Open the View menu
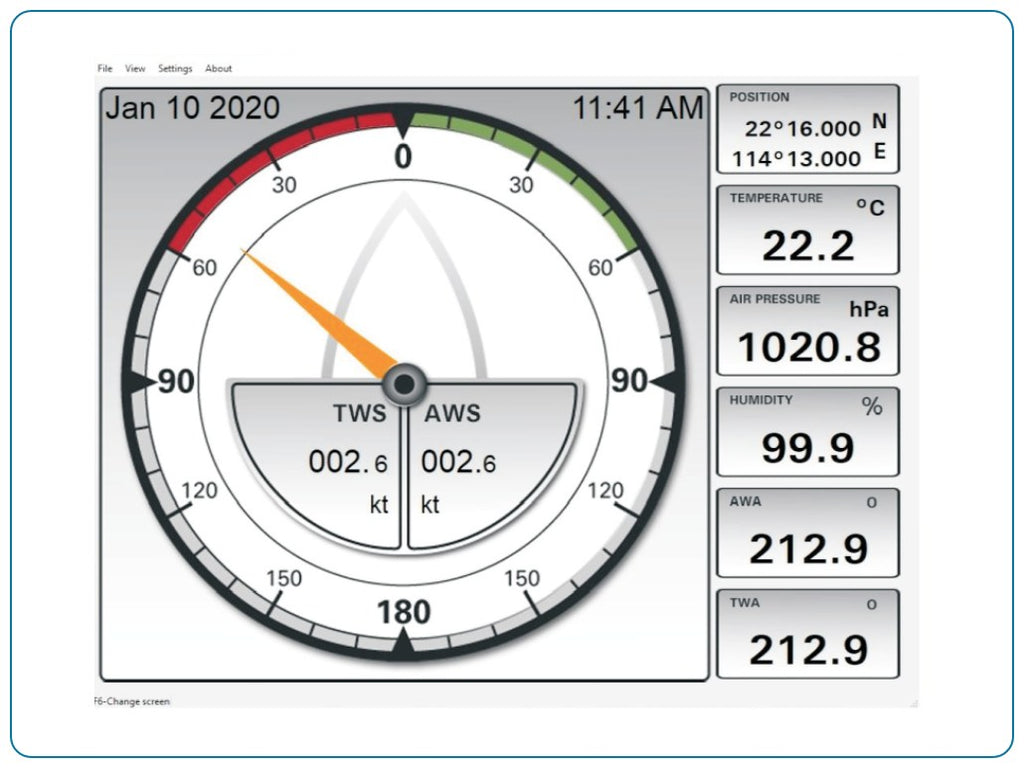The height and width of the screenshot is (768, 1024). coord(135,68)
